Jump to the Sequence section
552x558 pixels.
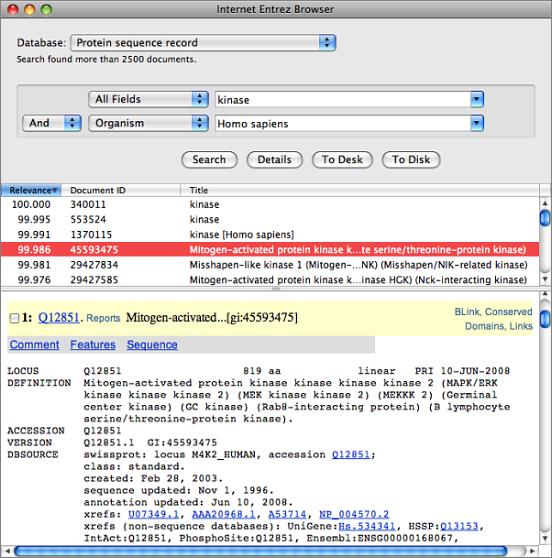(152, 344)
